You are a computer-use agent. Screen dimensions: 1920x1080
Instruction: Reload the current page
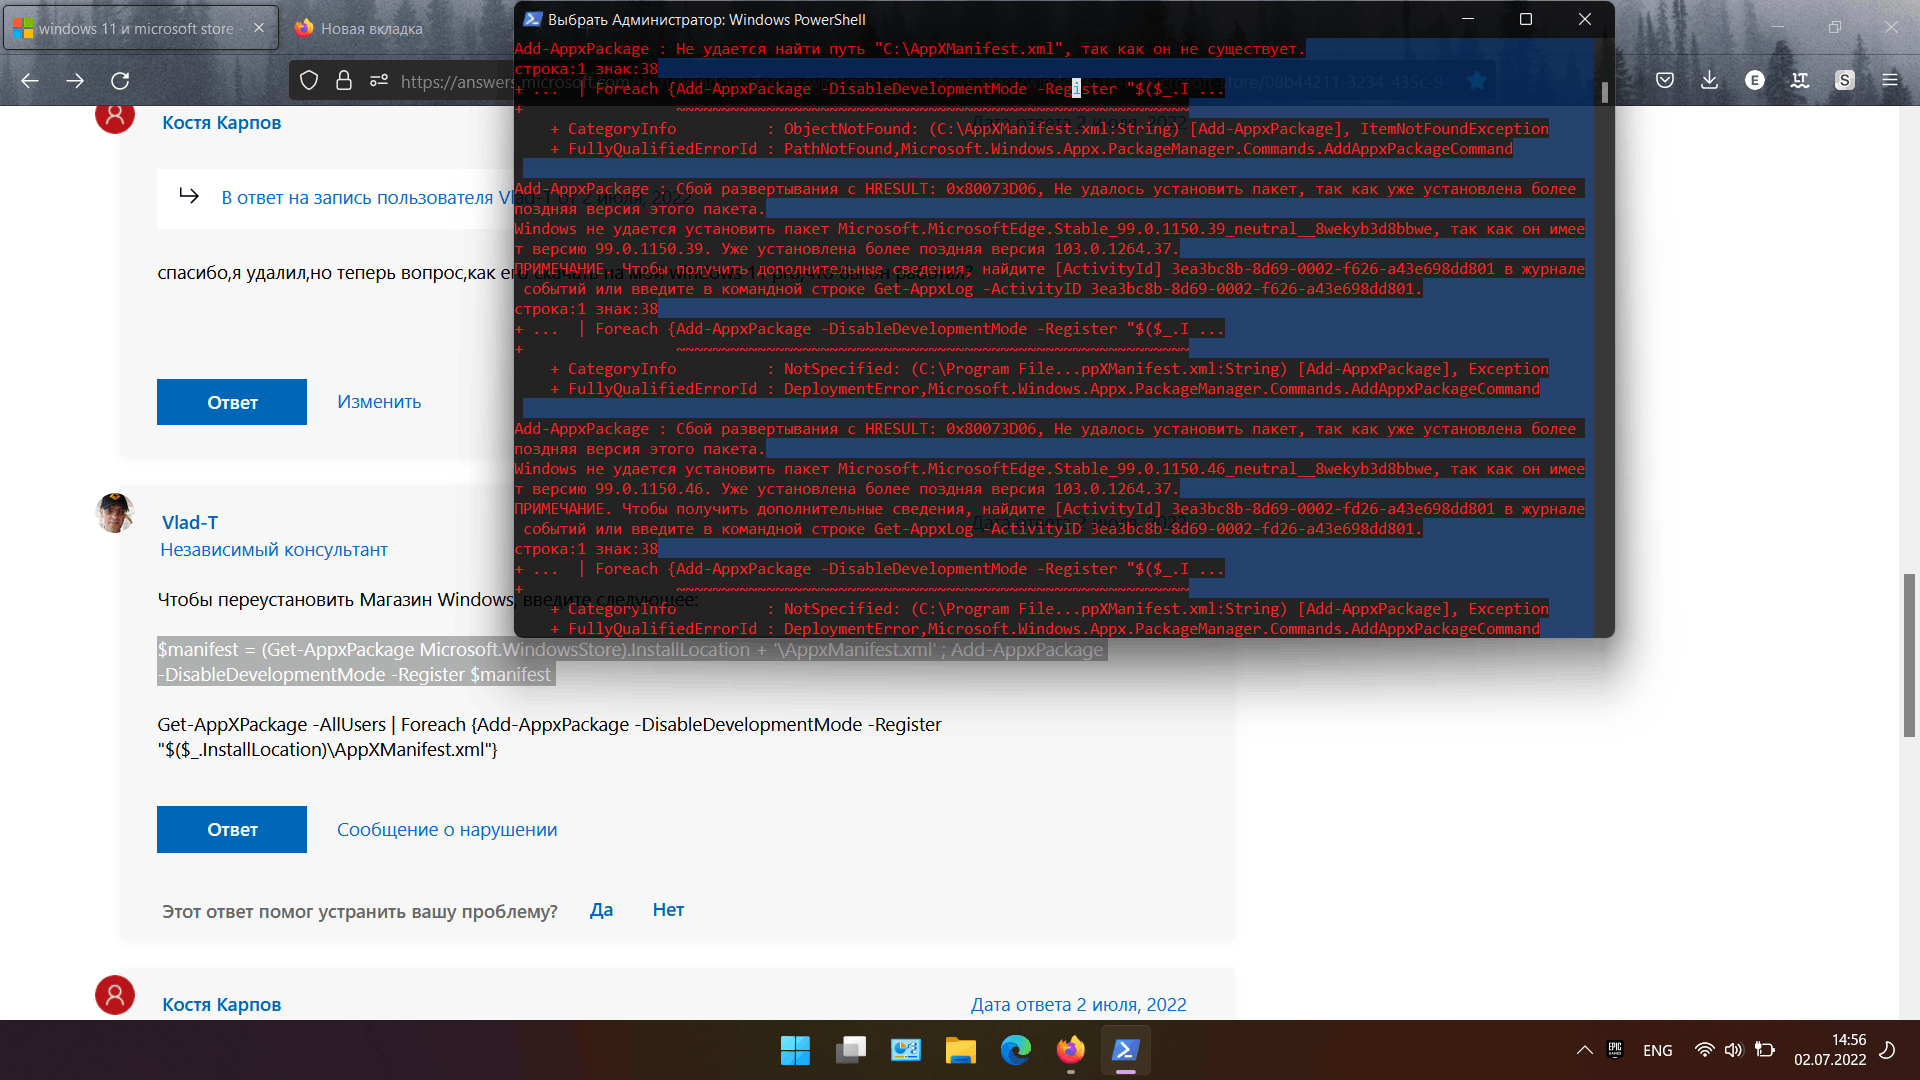120,81
